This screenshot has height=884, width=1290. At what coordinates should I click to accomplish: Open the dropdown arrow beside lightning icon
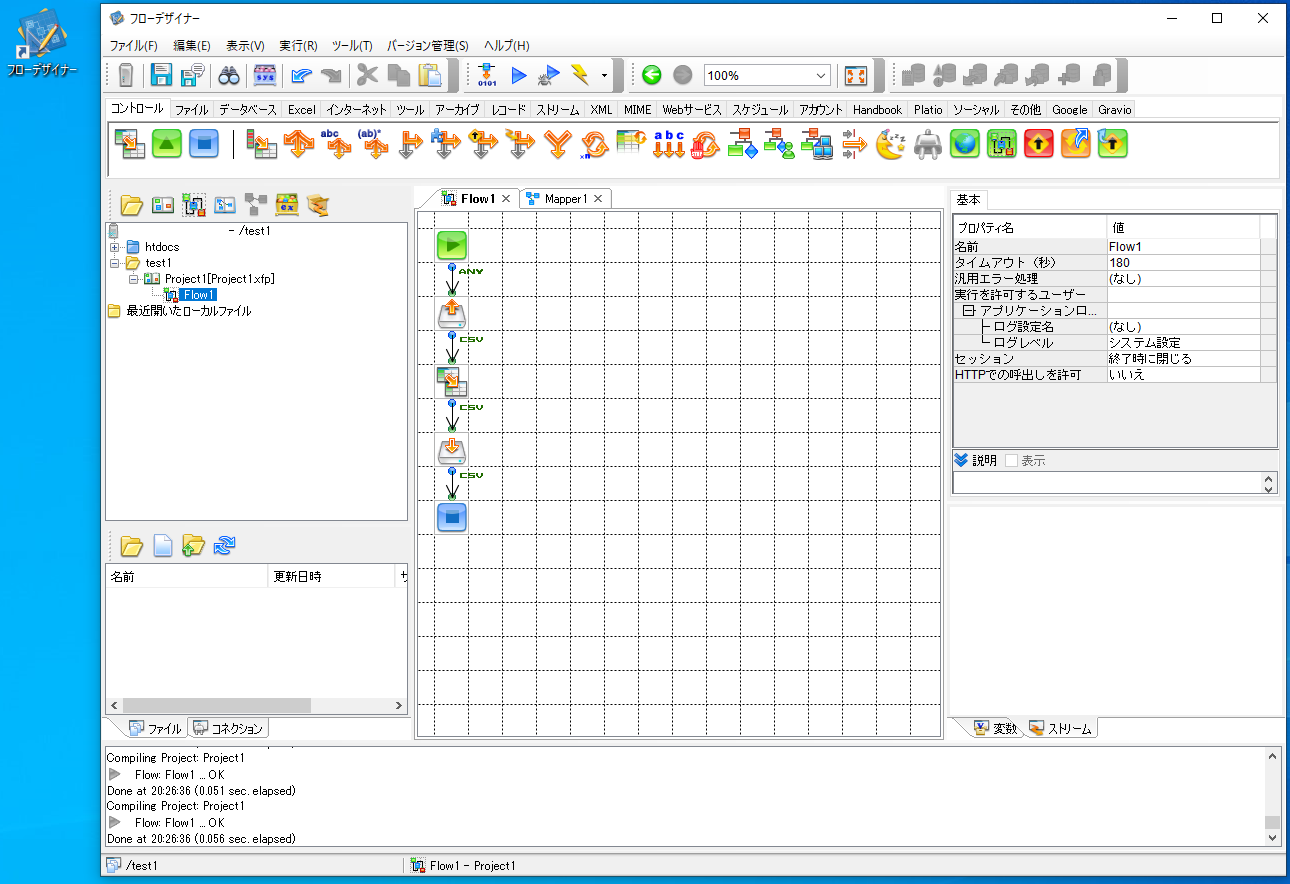[x=604, y=76]
